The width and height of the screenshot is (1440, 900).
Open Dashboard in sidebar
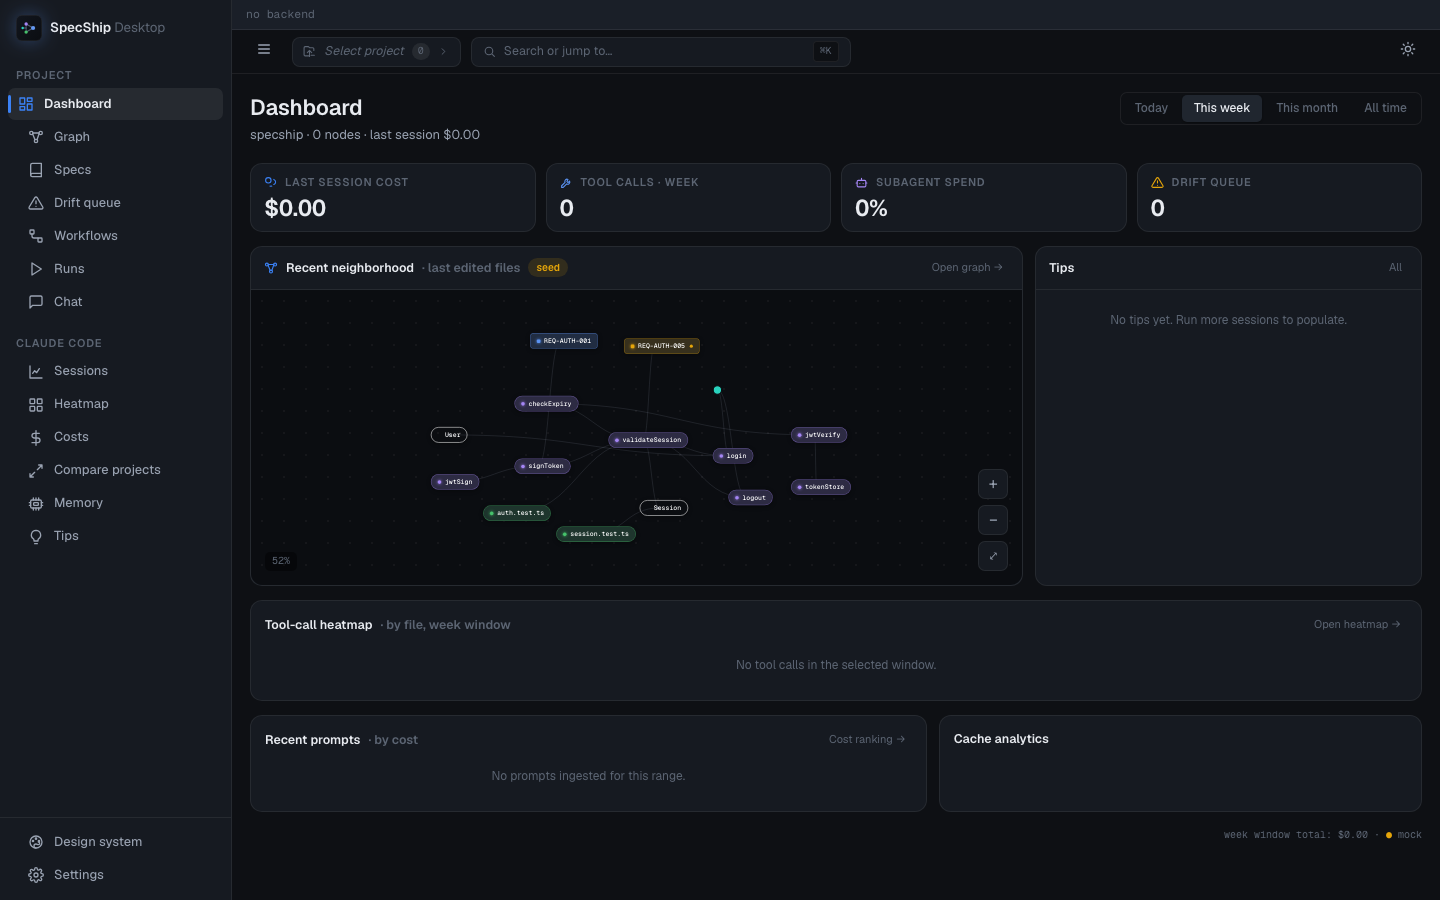pos(116,104)
